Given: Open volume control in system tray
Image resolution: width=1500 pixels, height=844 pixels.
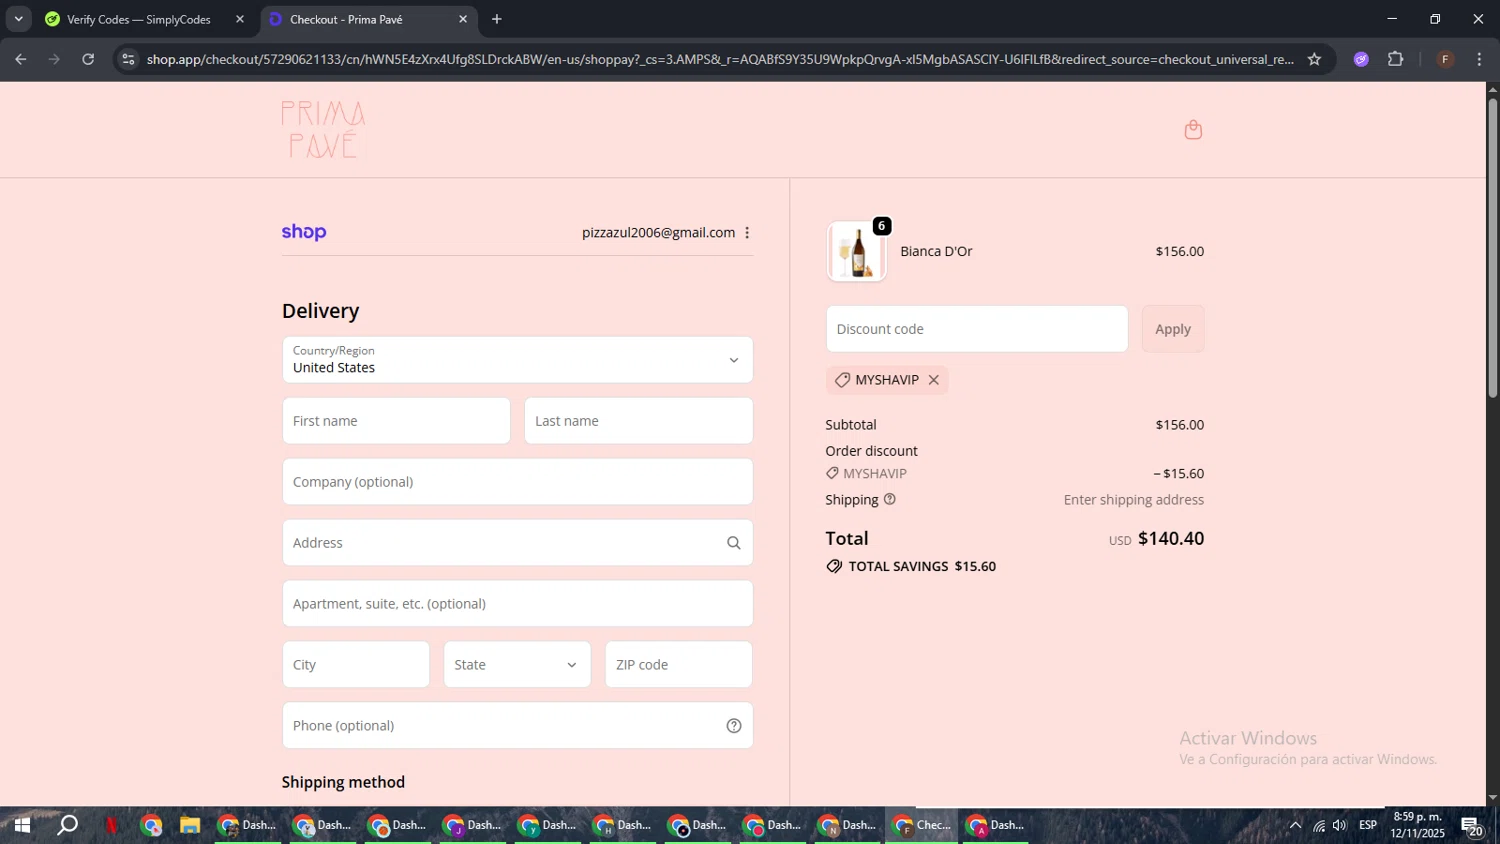Looking at the screenshot, I should [1340, 825].
